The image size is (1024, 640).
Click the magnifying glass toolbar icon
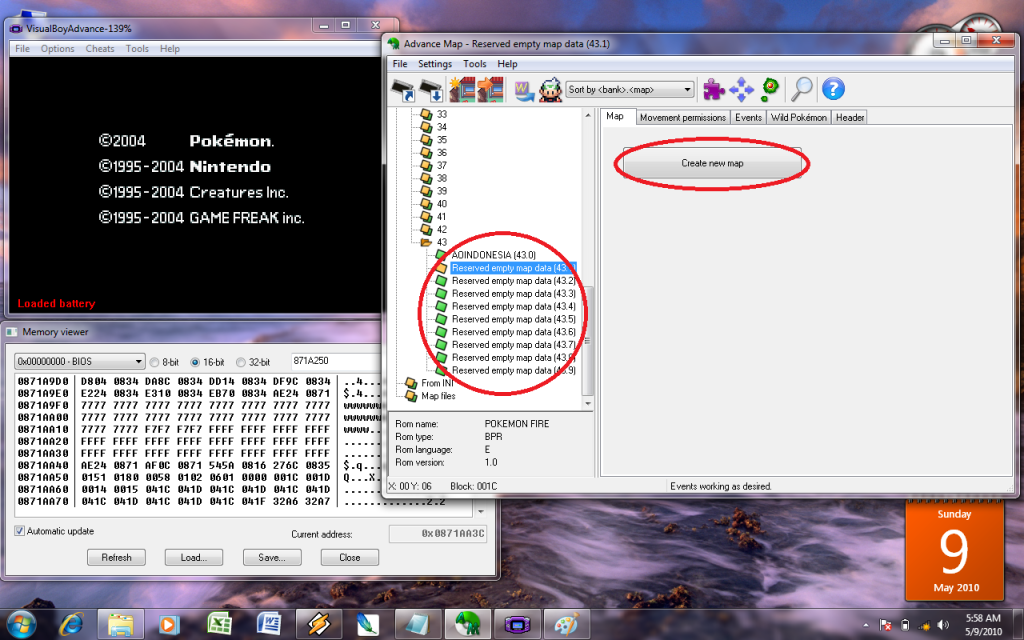click(802, 89)
